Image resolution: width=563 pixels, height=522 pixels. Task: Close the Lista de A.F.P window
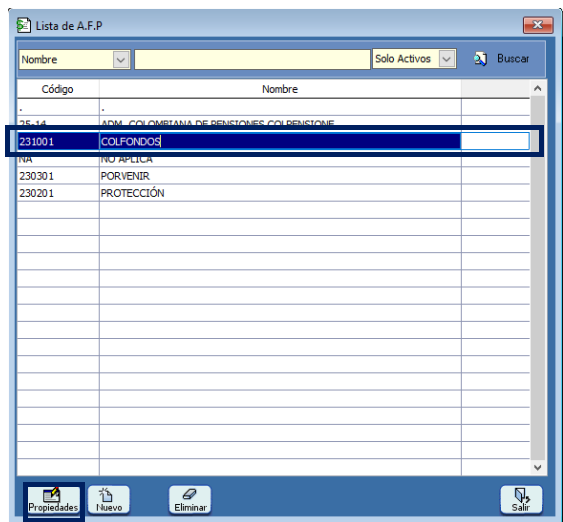point(538,25)
